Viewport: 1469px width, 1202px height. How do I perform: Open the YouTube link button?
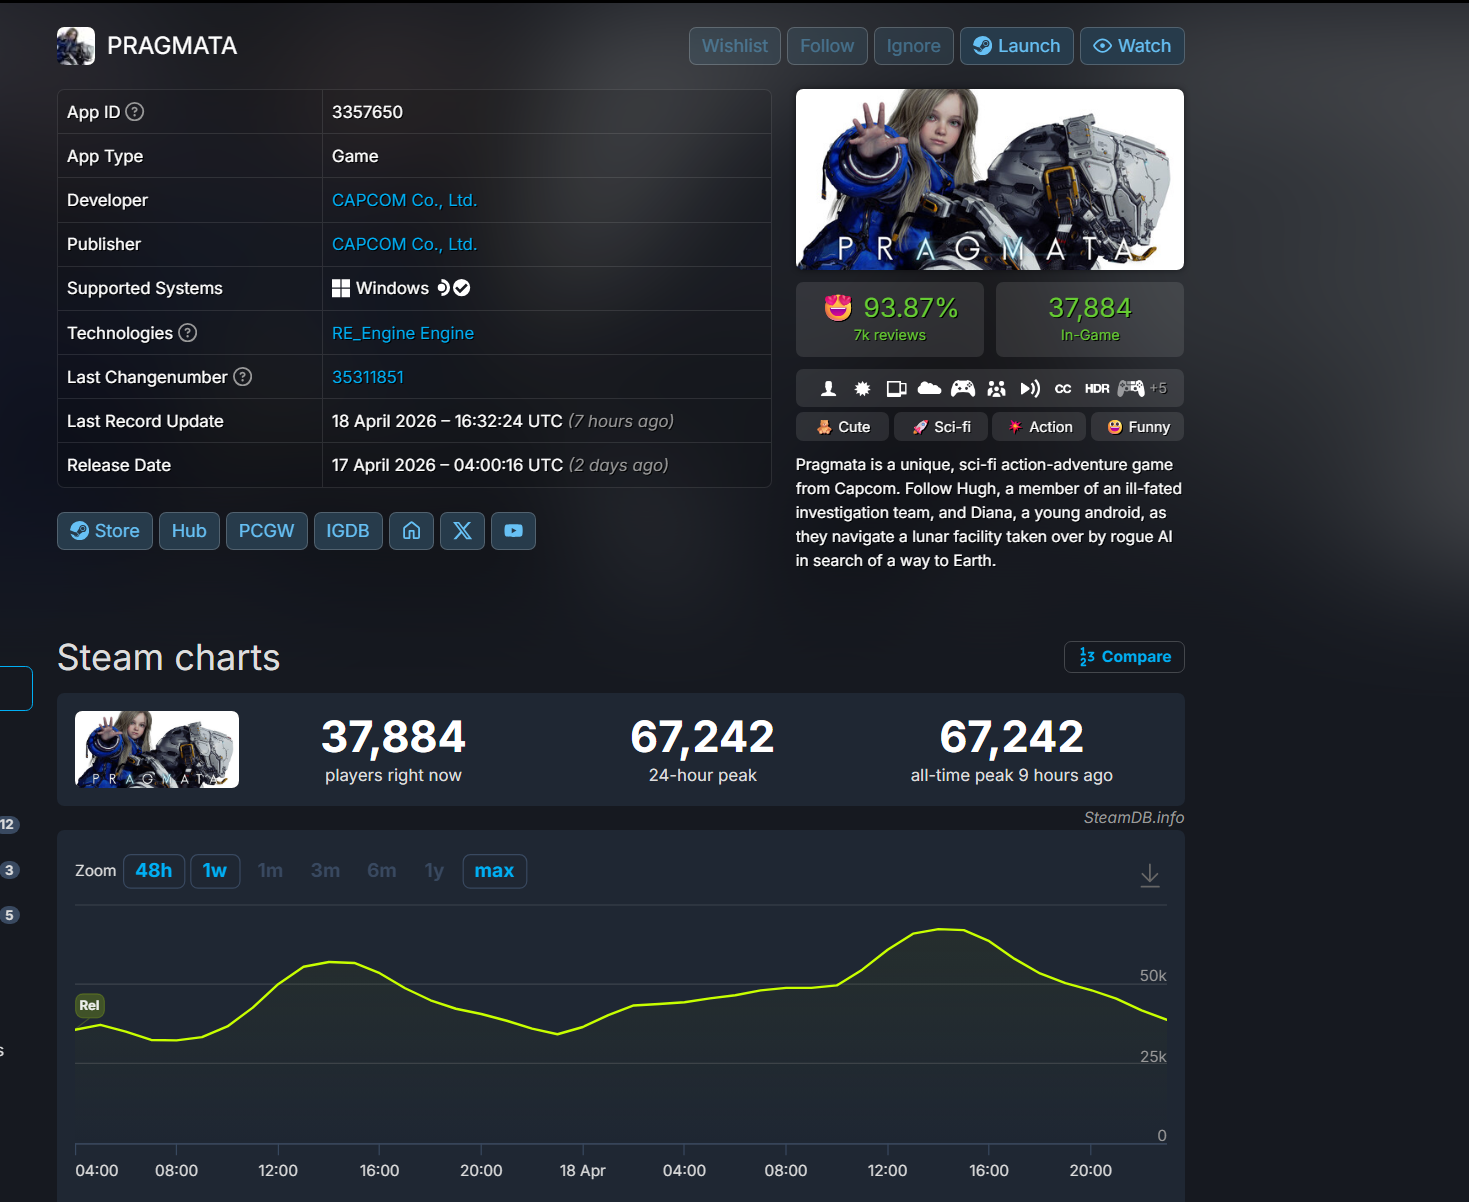pos(513,531)
